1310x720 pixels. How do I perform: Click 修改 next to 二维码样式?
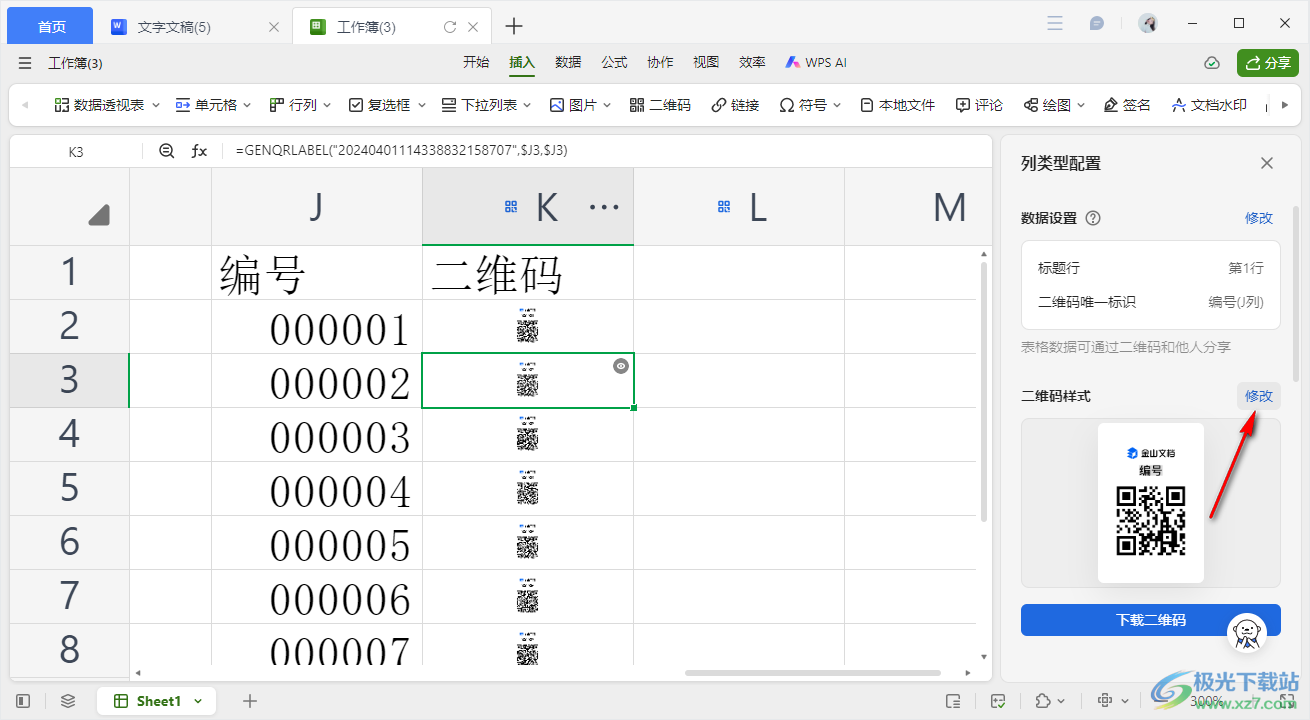pyautogui.click(x=1259, y=396)
